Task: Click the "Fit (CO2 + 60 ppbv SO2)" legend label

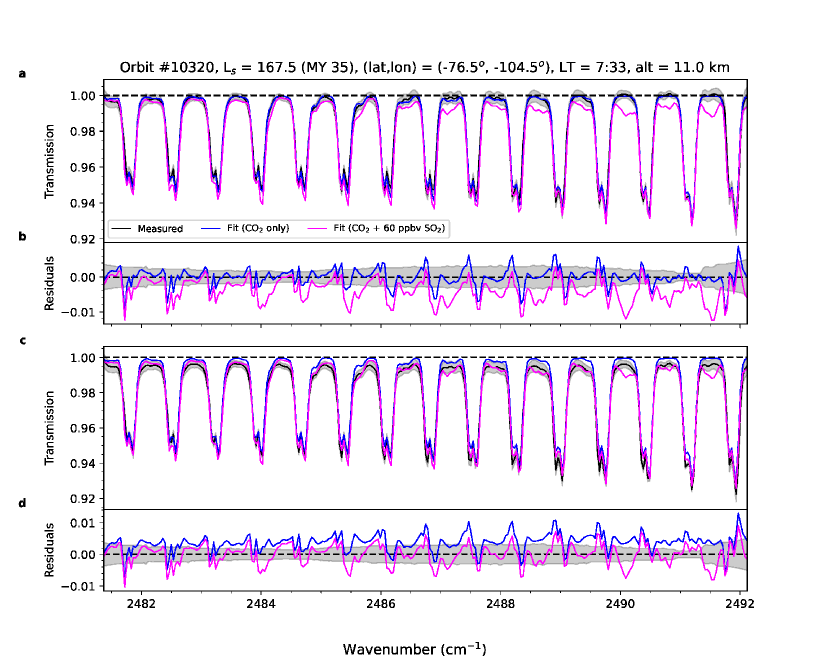Action: (389, 229)
